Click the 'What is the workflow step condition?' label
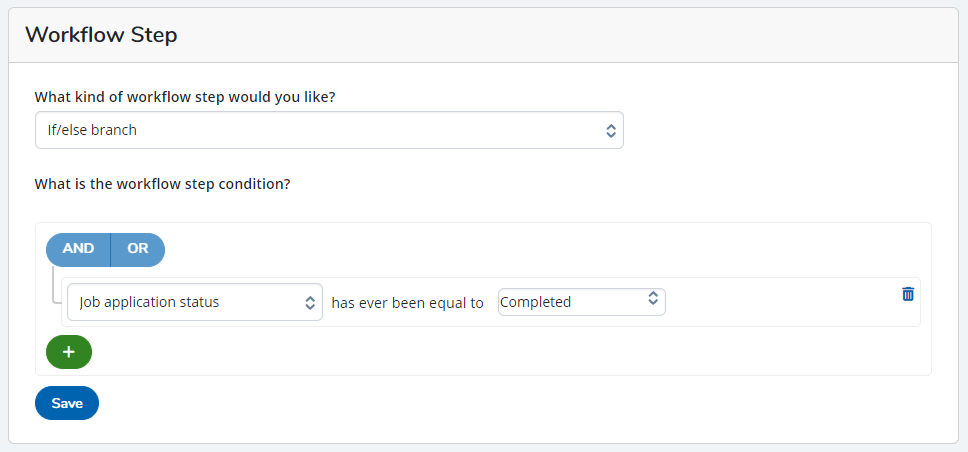968x452 pixels. 162,184
